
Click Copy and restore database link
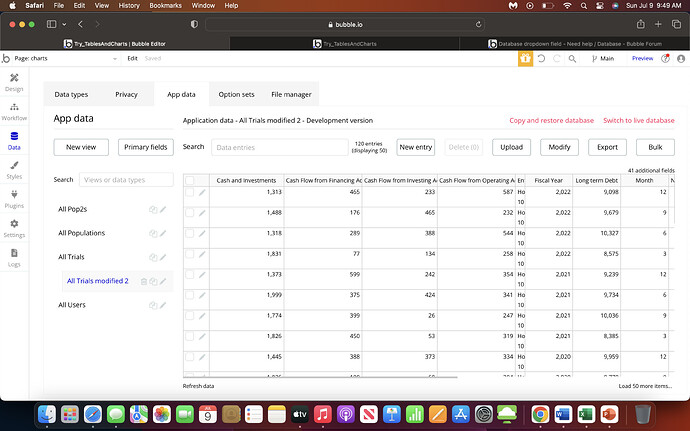point(551,120)
